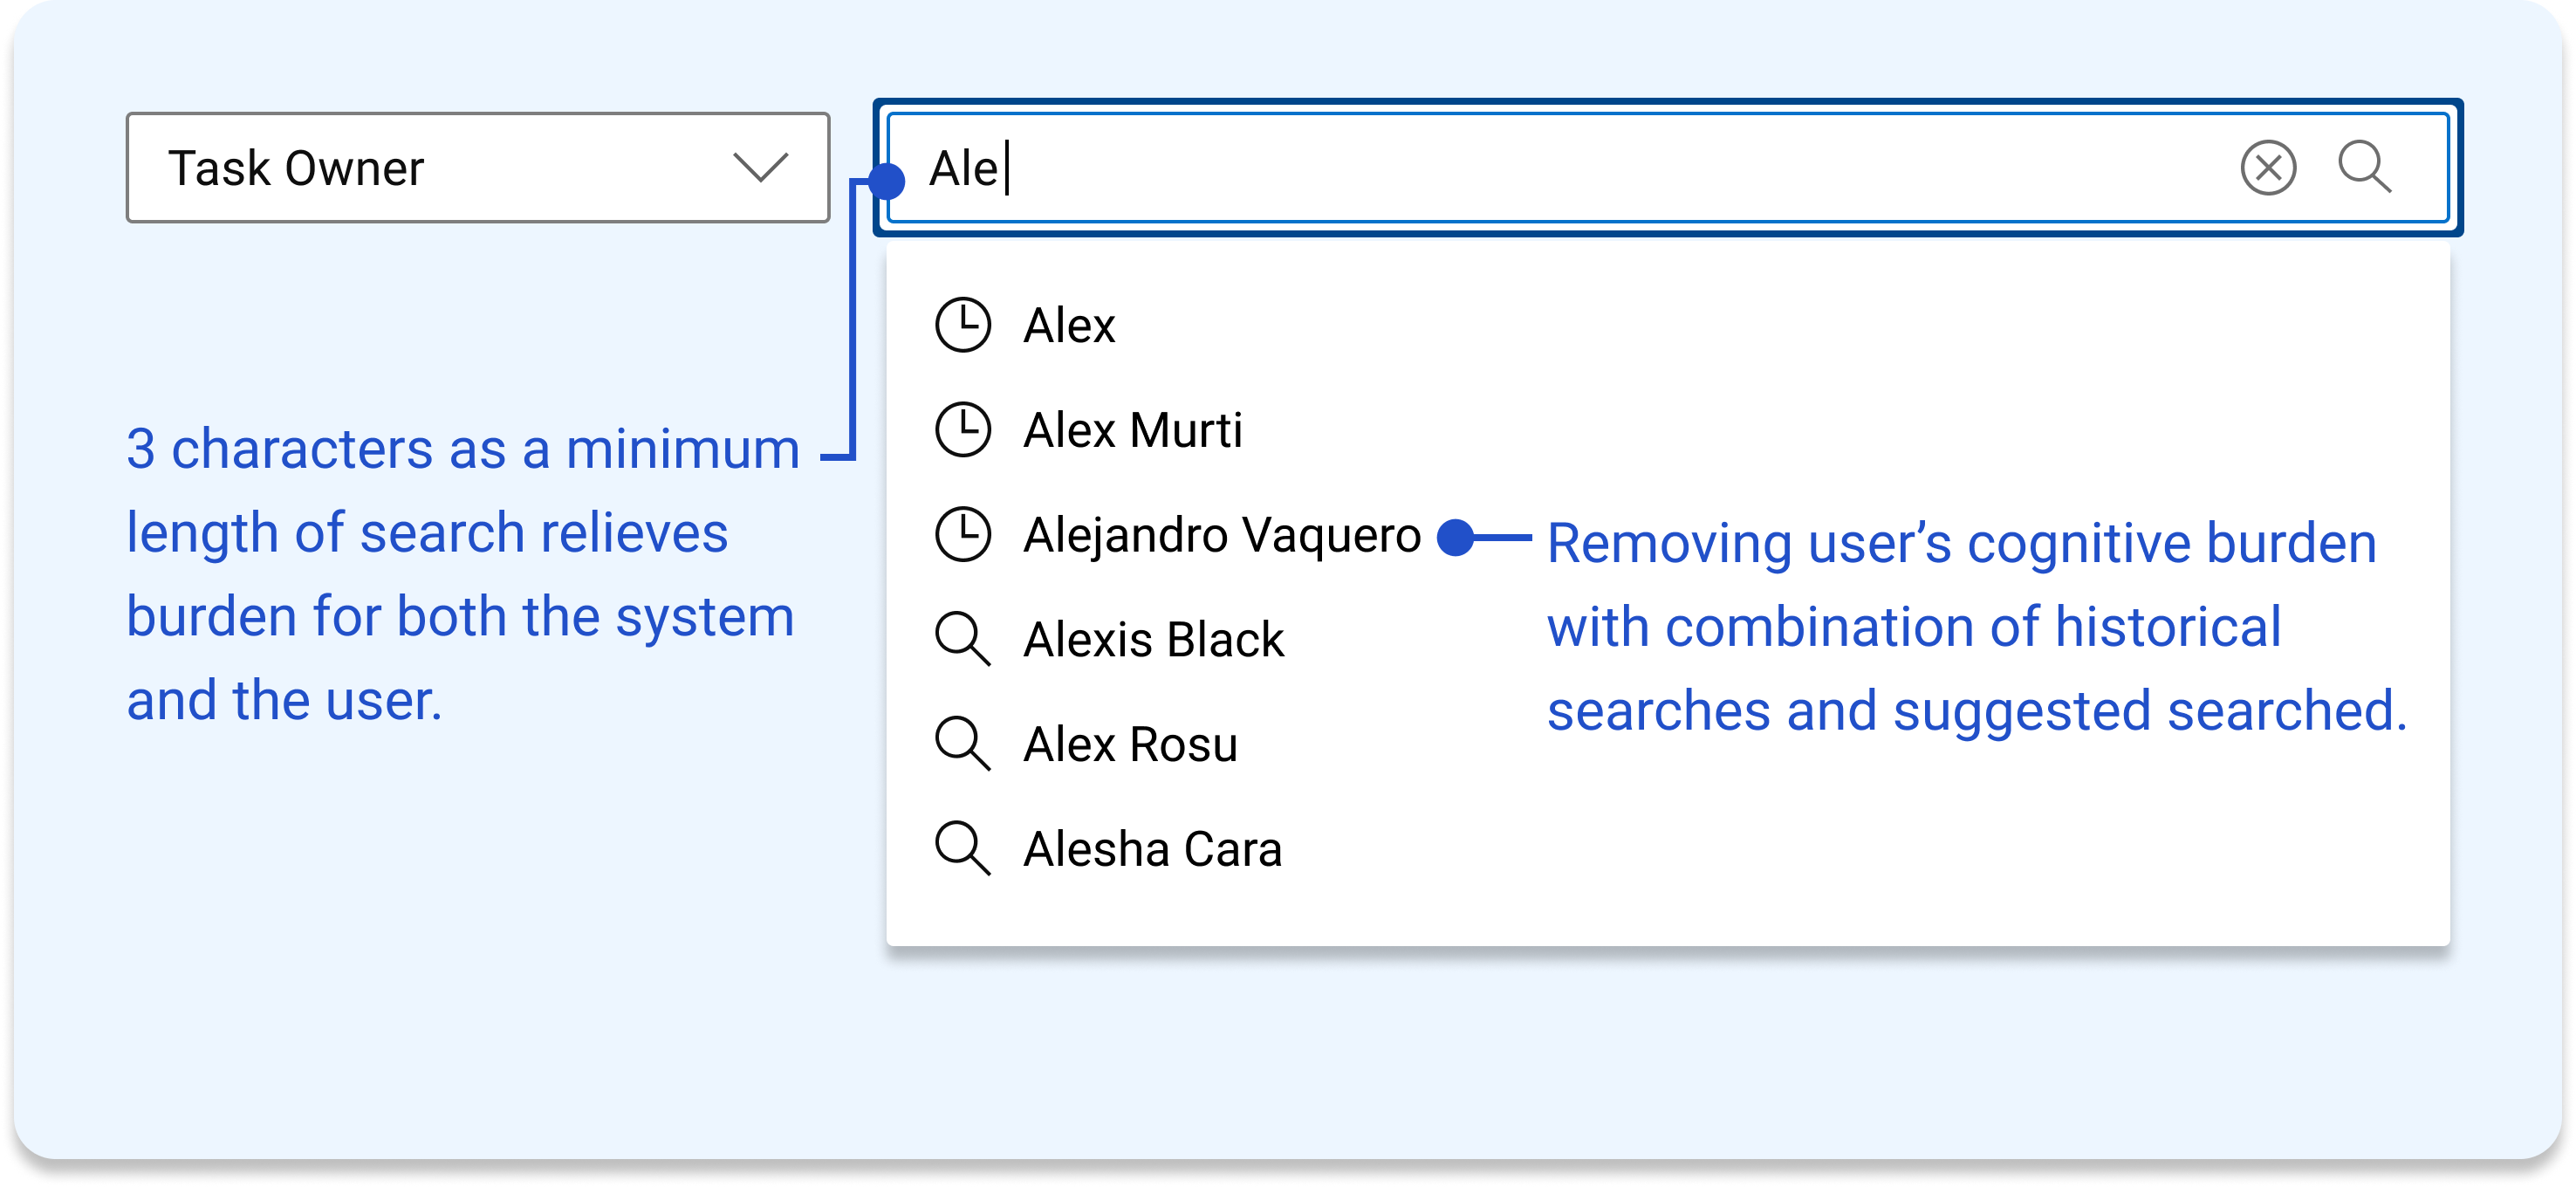Click the blue dot marker on search field

coord(887,181)
